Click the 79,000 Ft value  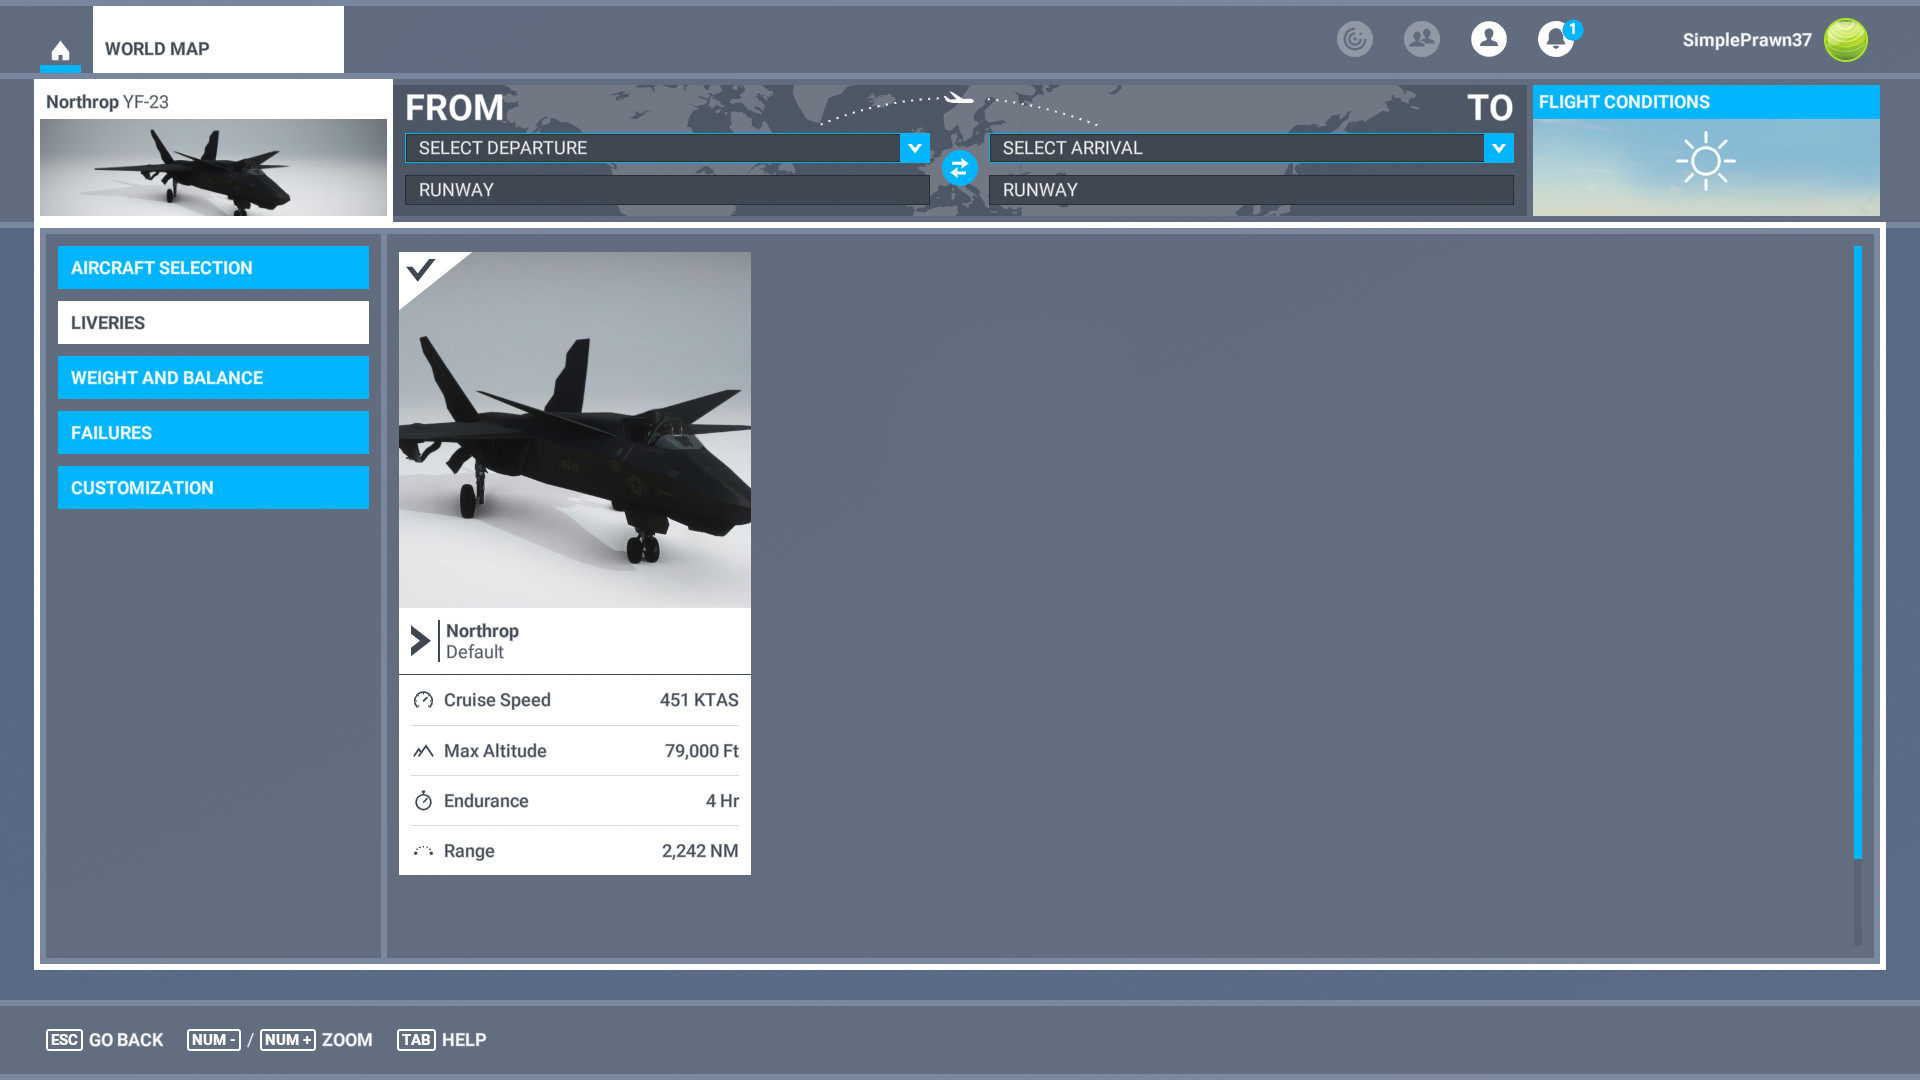pyautogui.click(x=701, y=751)
